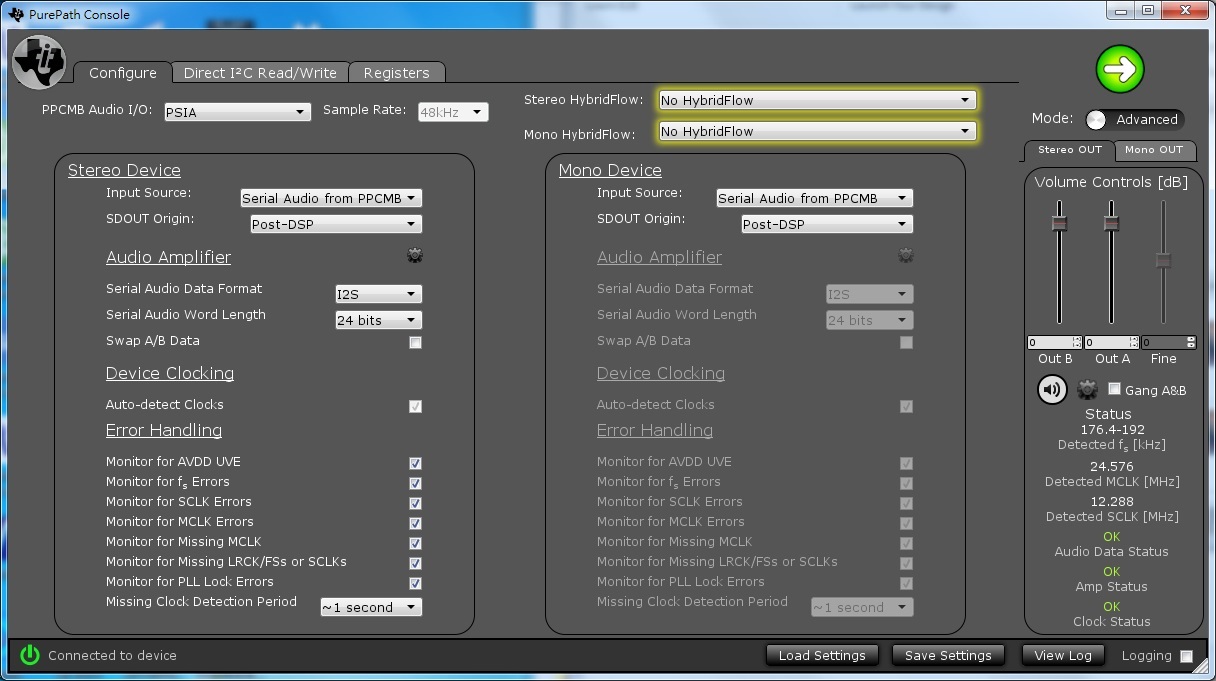Click the Texas Instruments logo icon
This screenshot has width=1216, height=681.
39,62
